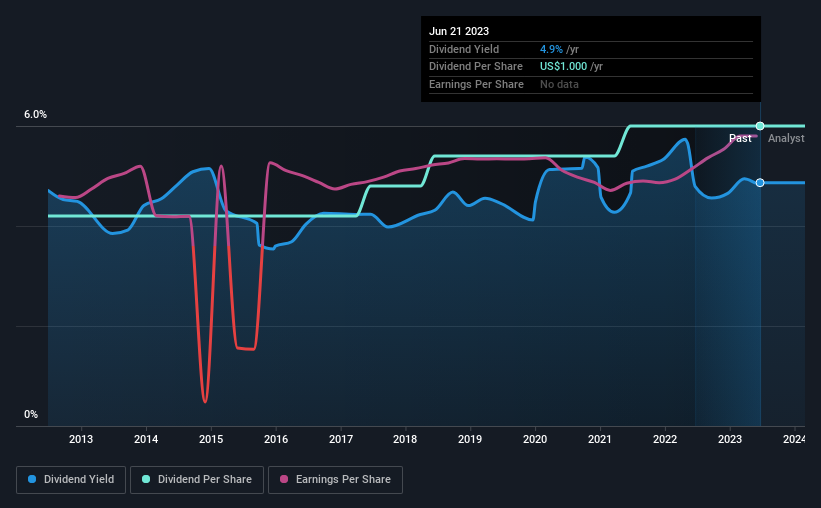The image size is (821, 508).
Task: Click the 2022 x-axis label
Action: (x=665, y=439)
